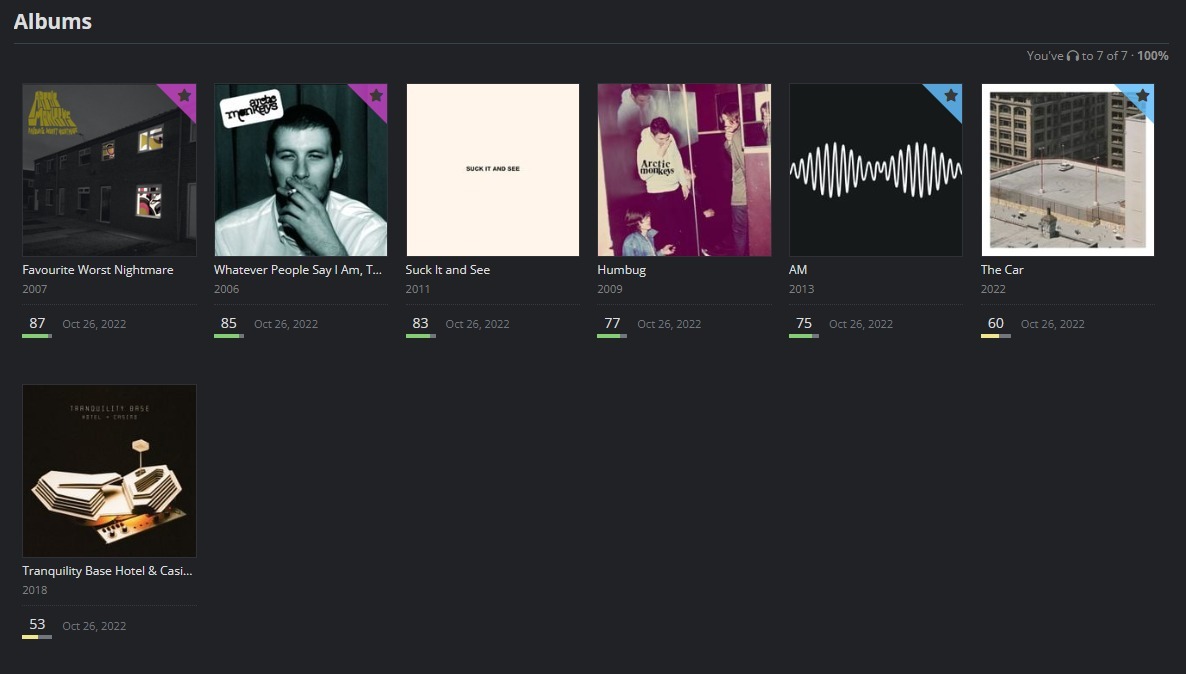The image size is (1186, 674).
Task: Click the 2009 release year
Action: click(610, 289)
